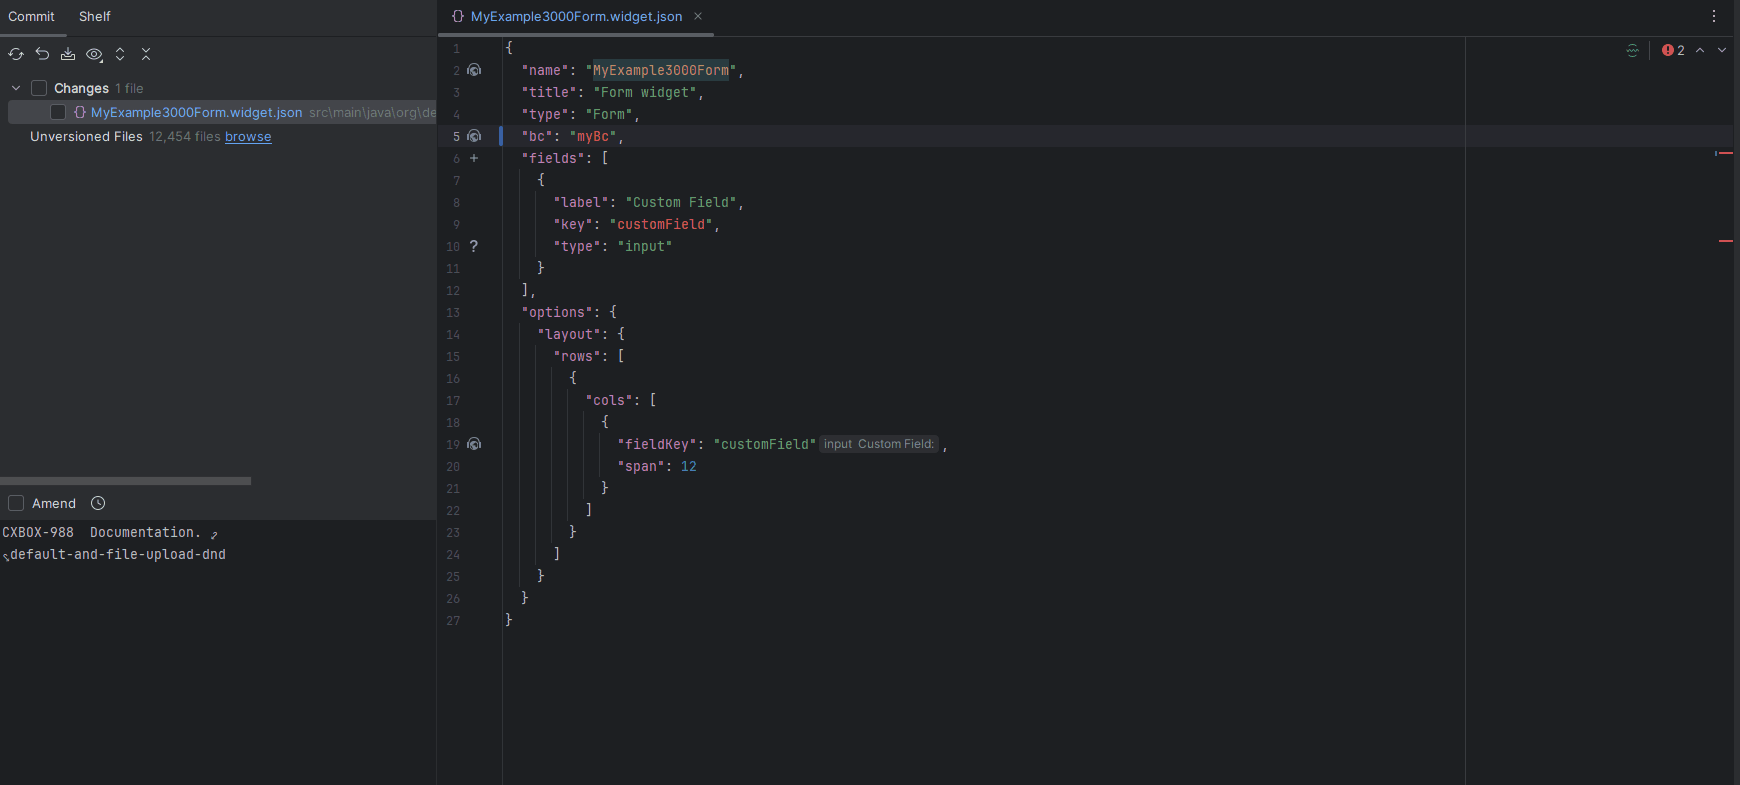Click the plus gutter icon on line 6
1740x785 pixels.
[x=474, y=158]
